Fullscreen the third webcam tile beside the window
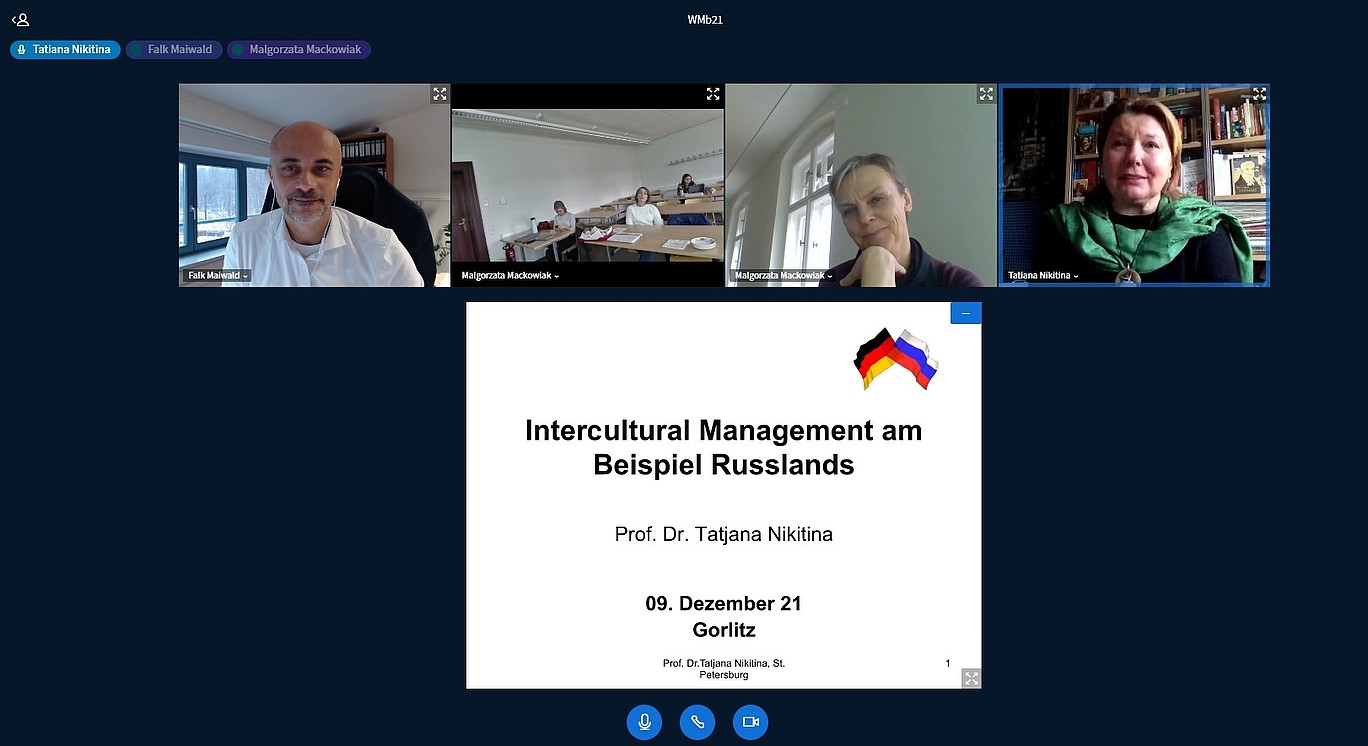The width and height of the screenshot is (1368, 746). [x=986, y=94]
